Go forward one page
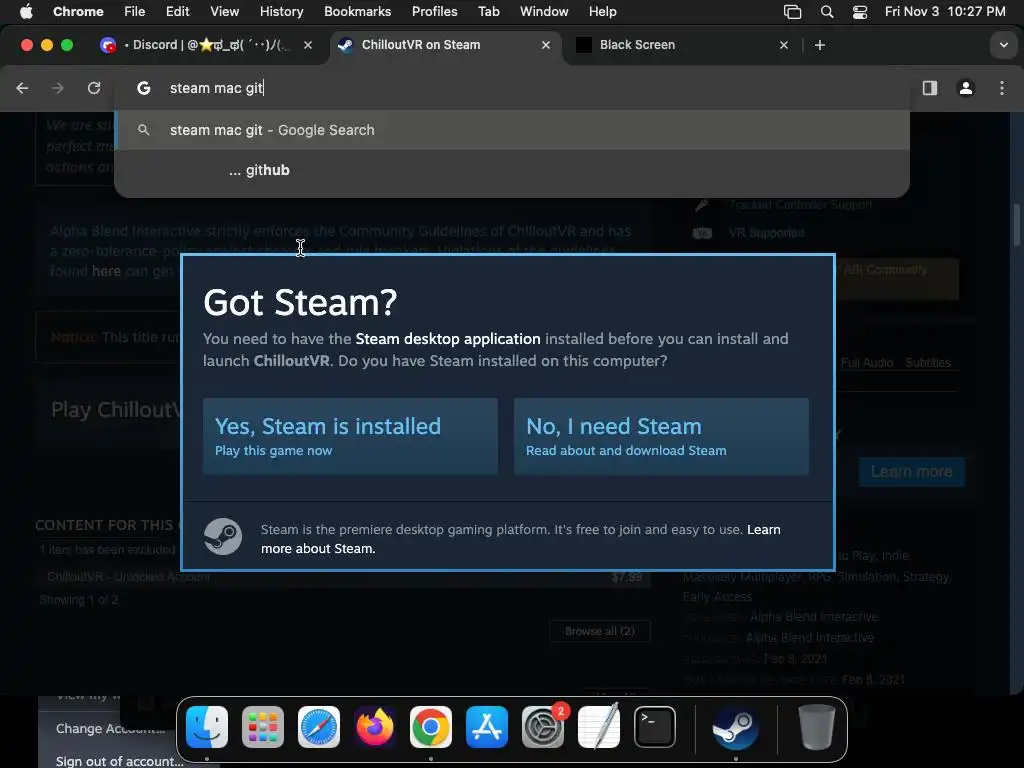Screen dimensions: 1024x768 pos(58,88)
